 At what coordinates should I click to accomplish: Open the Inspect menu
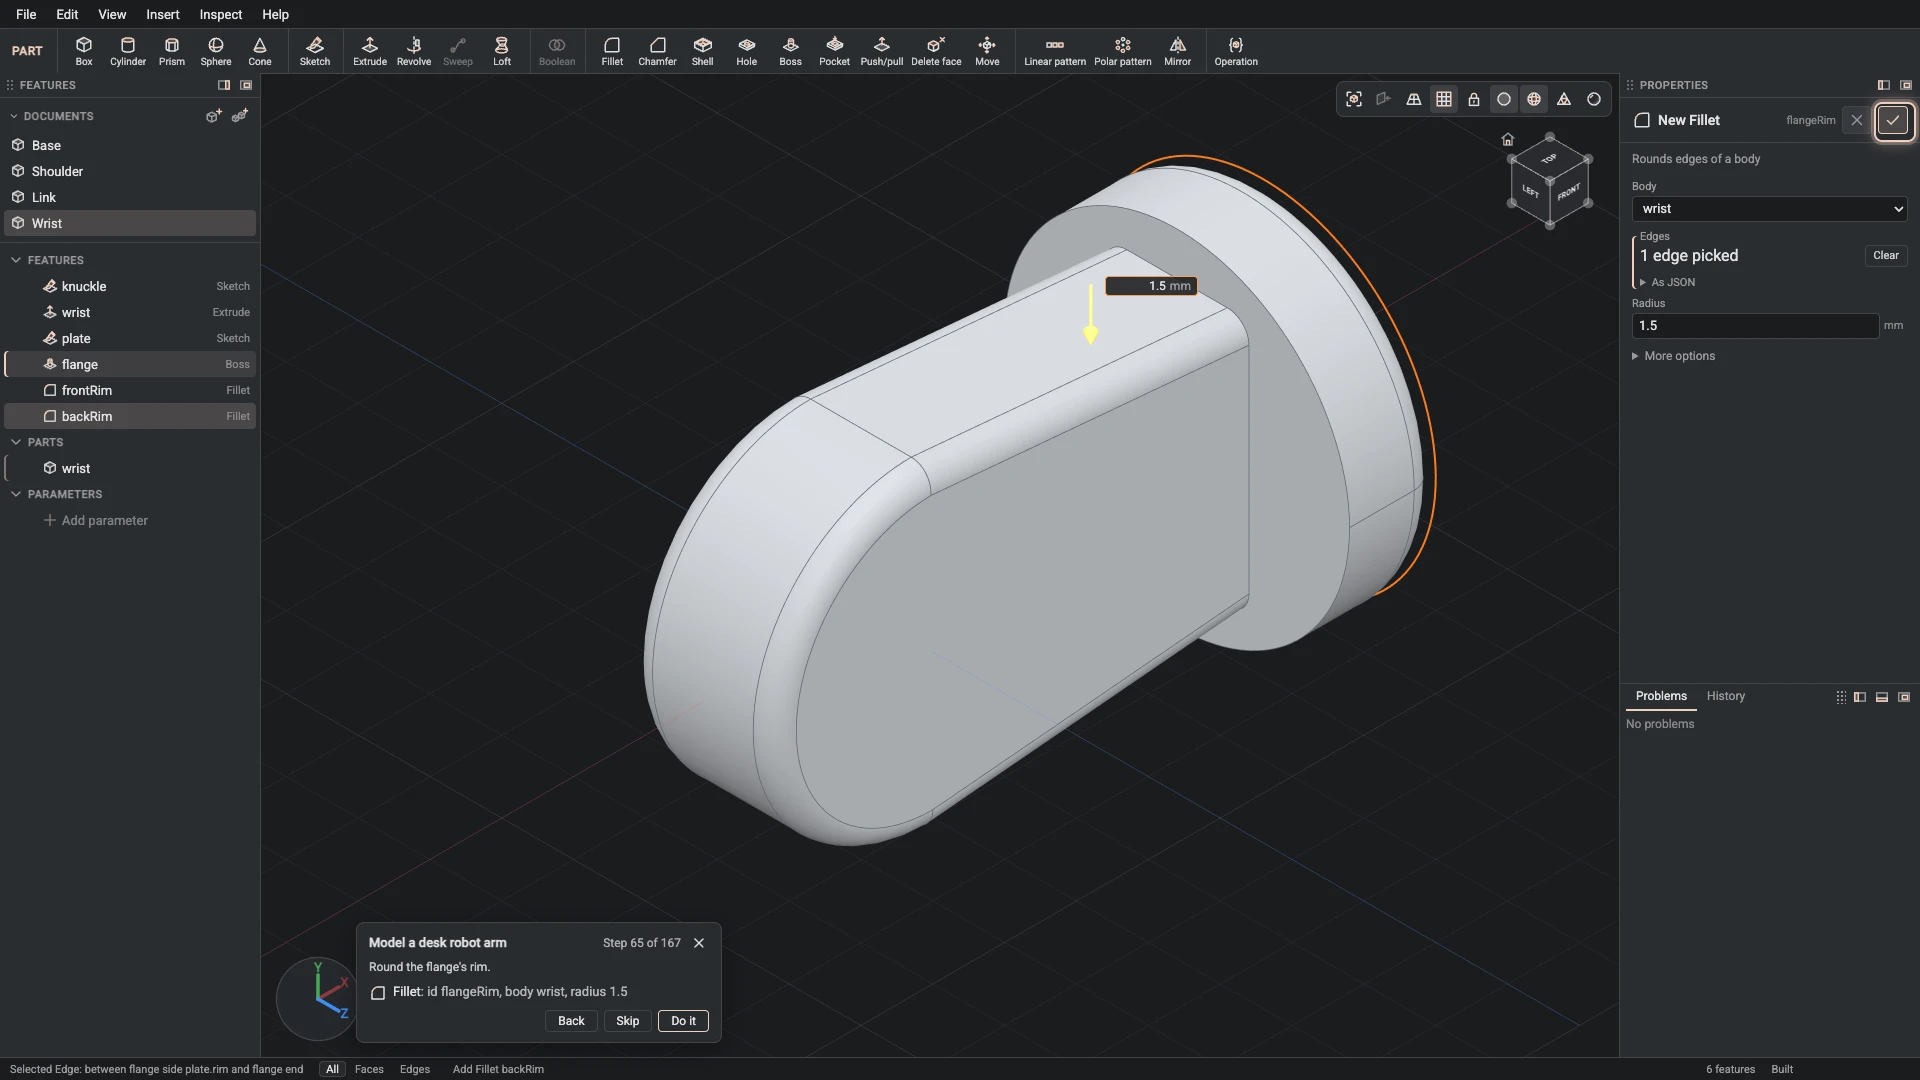coord(221,14)
